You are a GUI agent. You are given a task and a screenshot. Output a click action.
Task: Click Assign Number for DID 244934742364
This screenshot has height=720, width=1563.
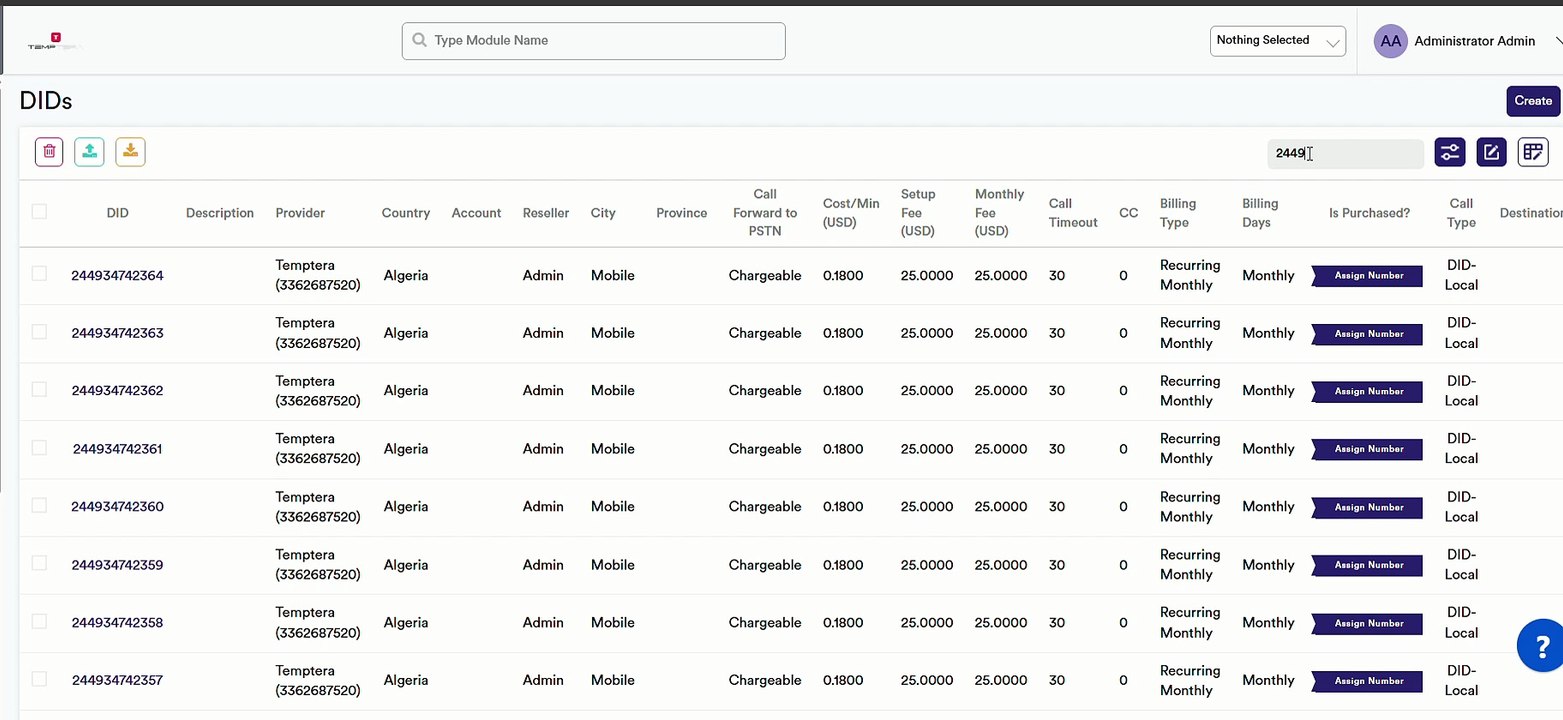(x=1367, y=276)
